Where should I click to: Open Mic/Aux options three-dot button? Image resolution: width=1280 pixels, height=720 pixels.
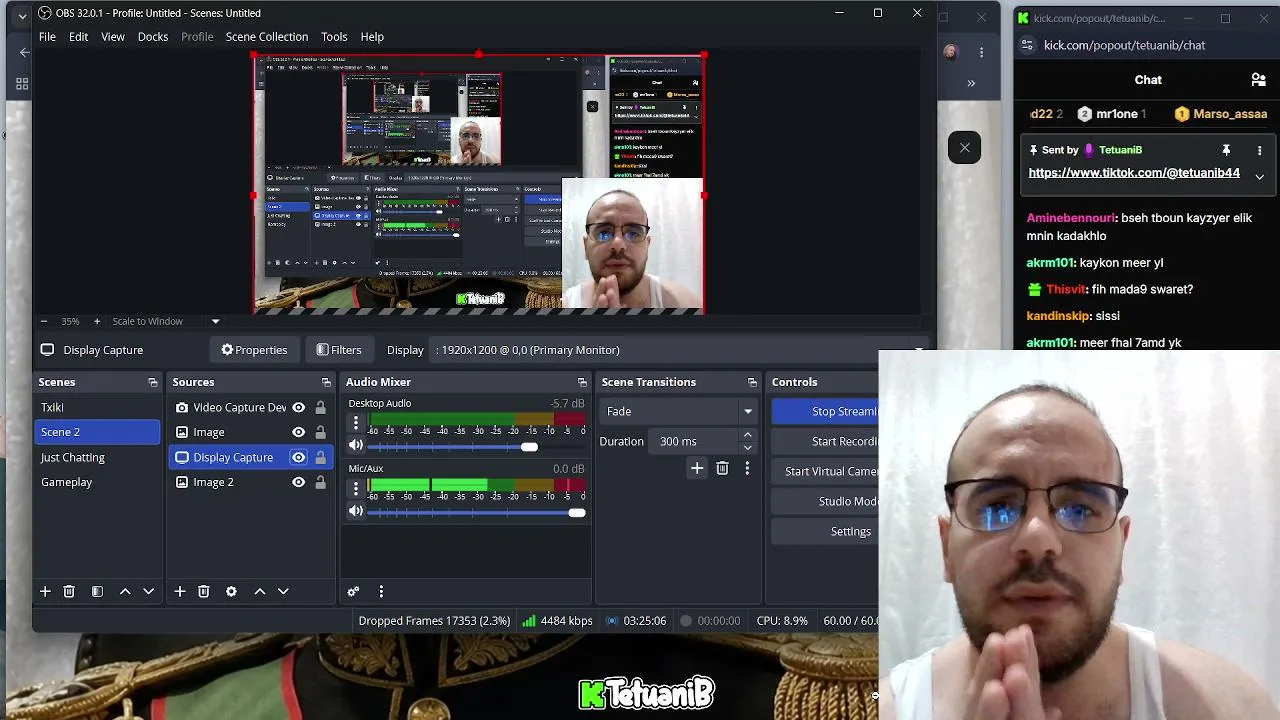pos(355,488)
